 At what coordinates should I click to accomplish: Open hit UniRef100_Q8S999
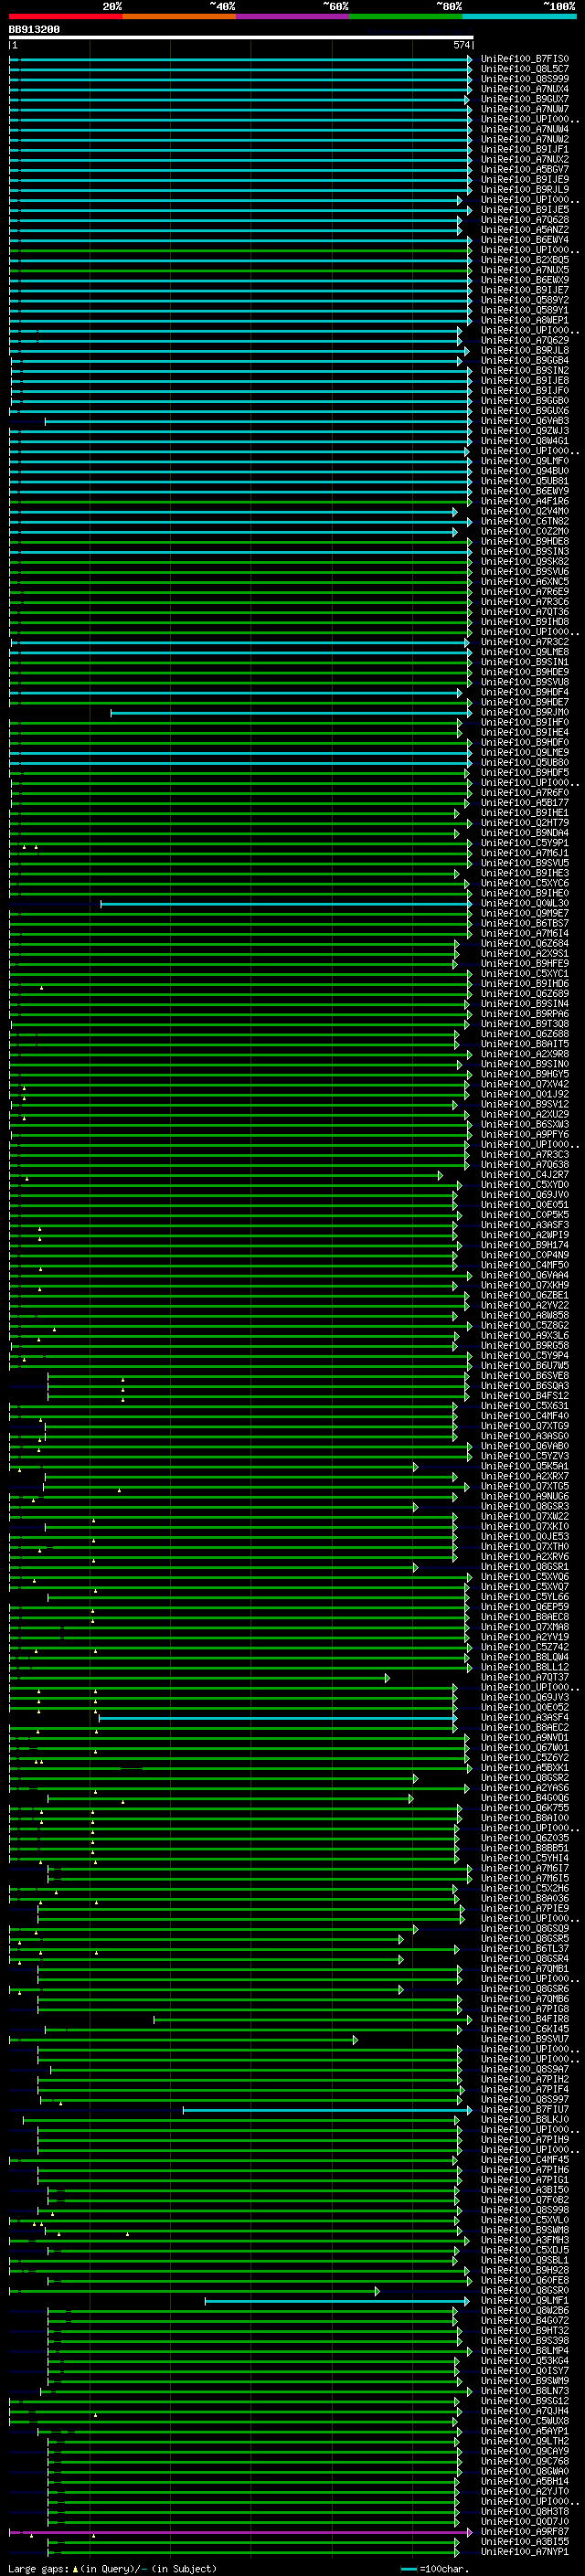coord(524,79)
